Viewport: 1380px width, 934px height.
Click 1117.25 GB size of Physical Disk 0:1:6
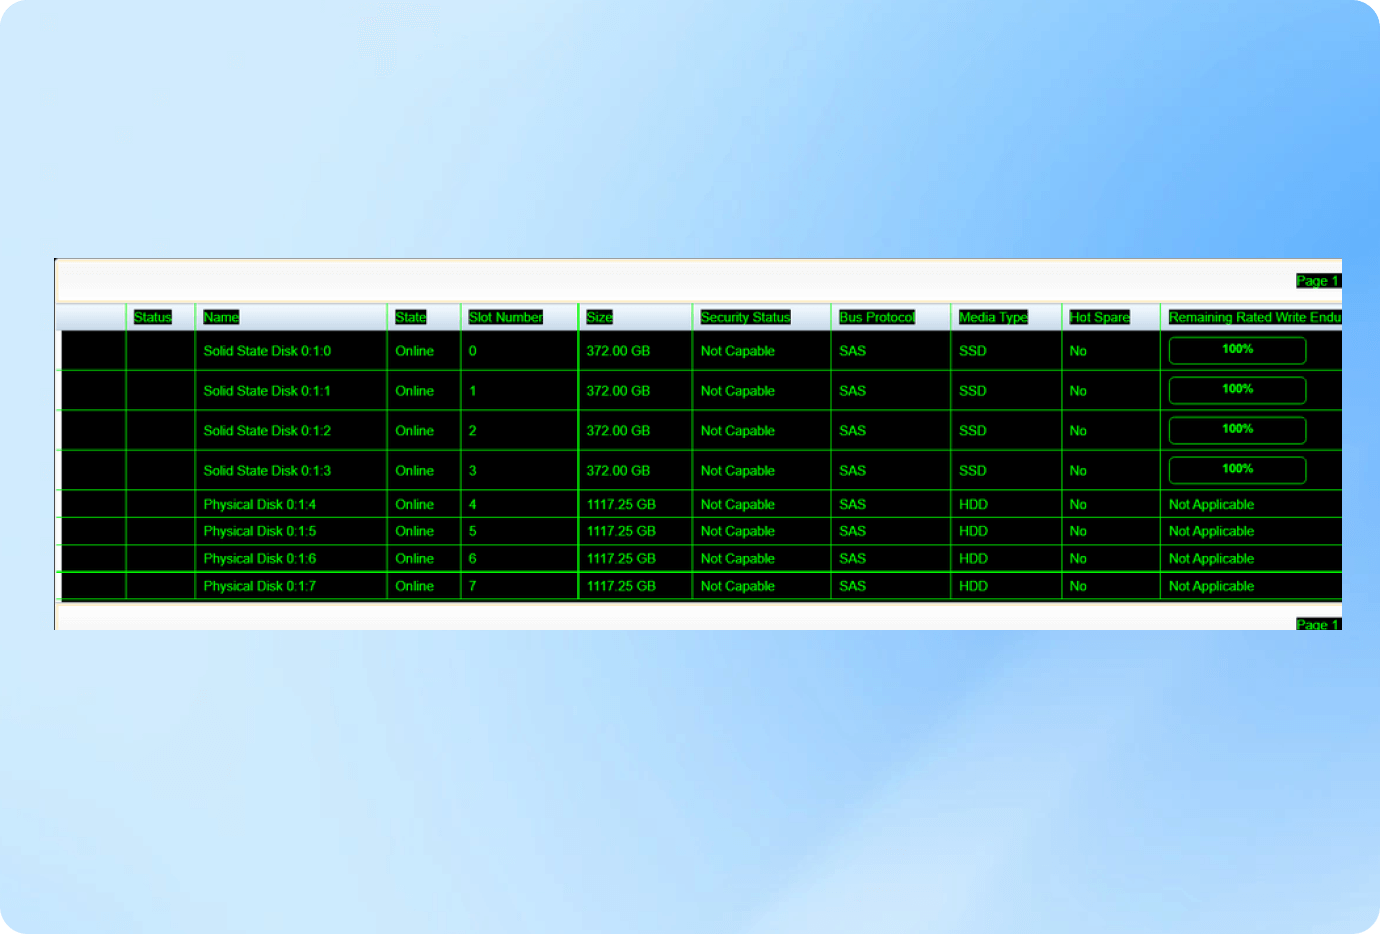[x=621, y=559]
